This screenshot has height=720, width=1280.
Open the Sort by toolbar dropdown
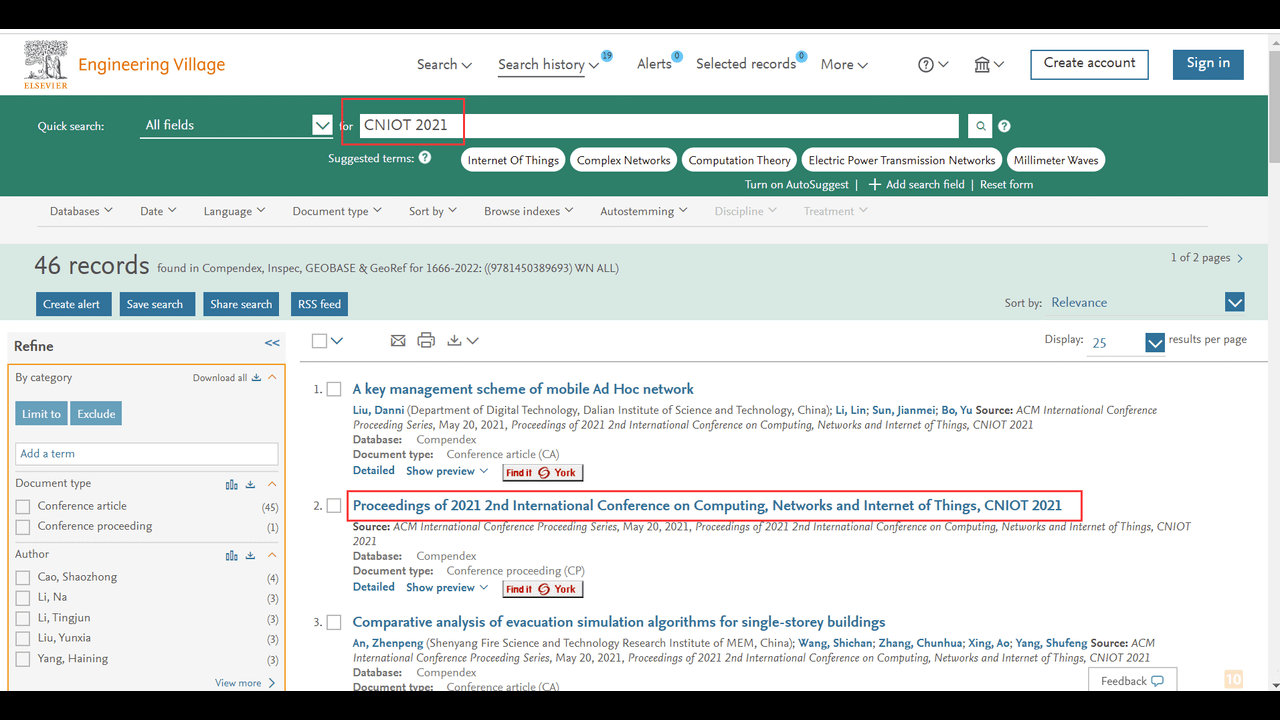click(433, 211)
